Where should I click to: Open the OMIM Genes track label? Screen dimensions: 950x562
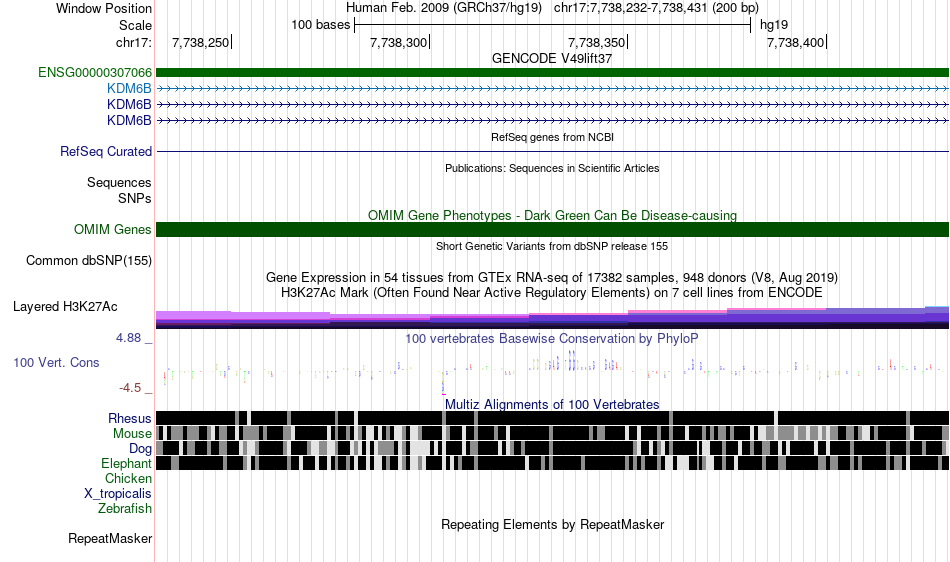pyautogui.click(x=112, y=230)
